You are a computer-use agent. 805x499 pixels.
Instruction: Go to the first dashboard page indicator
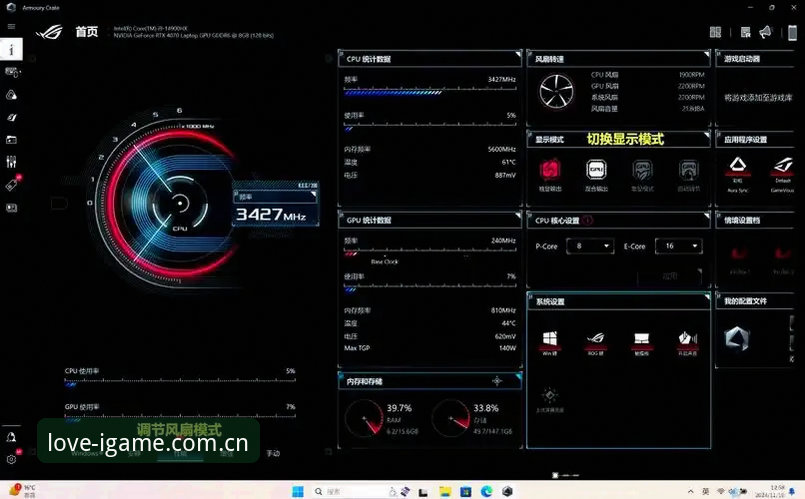click(x=555, y=475)
